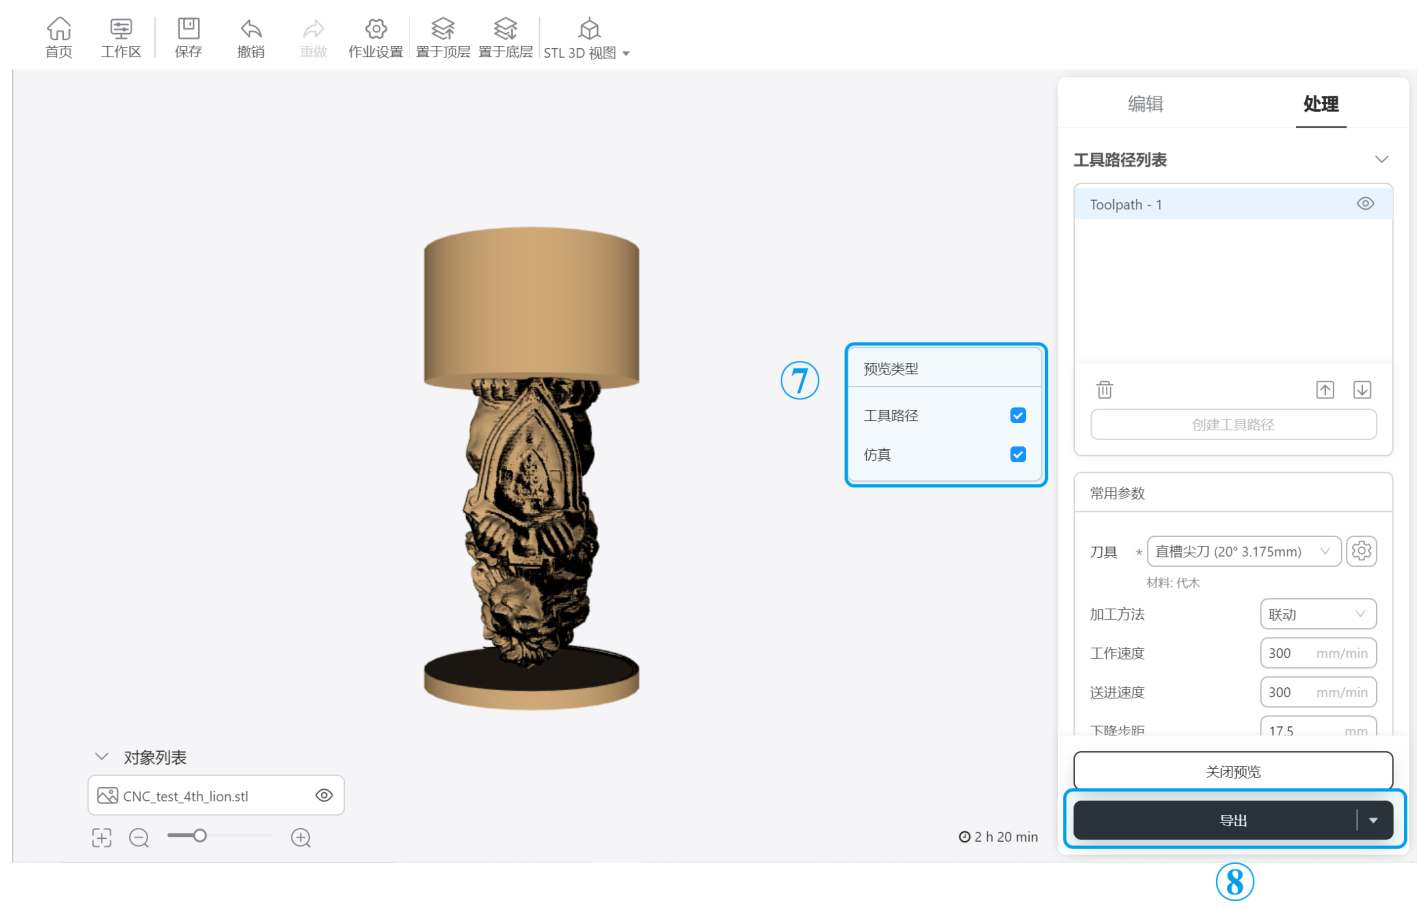Toggle visibility of Toolpath - 1

(1365, 203)
